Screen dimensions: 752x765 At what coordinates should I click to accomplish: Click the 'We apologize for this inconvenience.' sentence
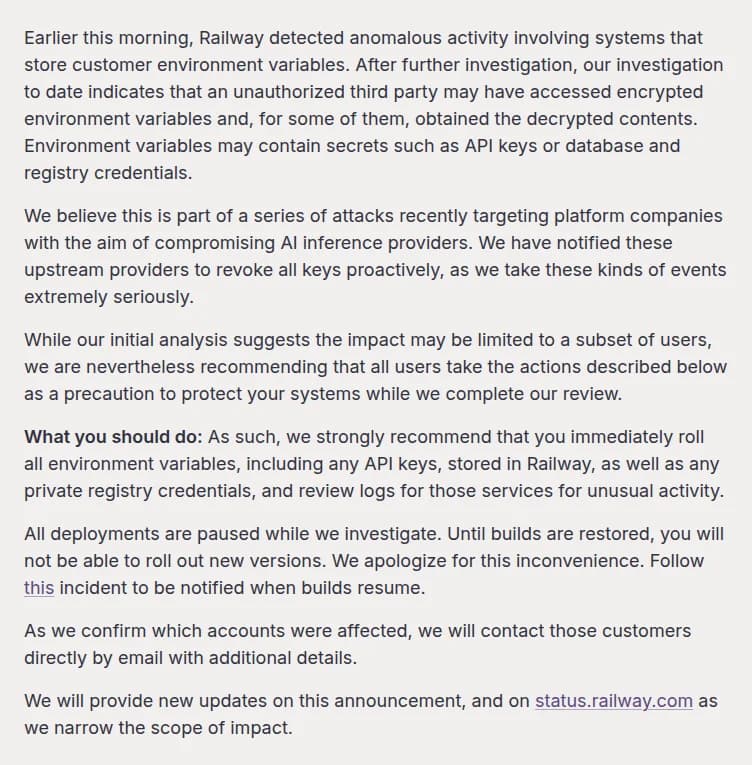(x=488, y=561)
